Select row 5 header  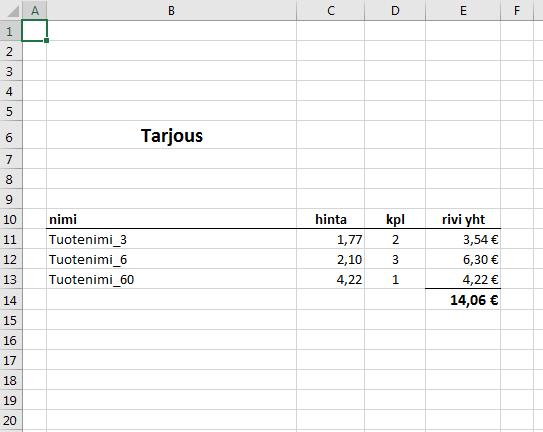11,111
